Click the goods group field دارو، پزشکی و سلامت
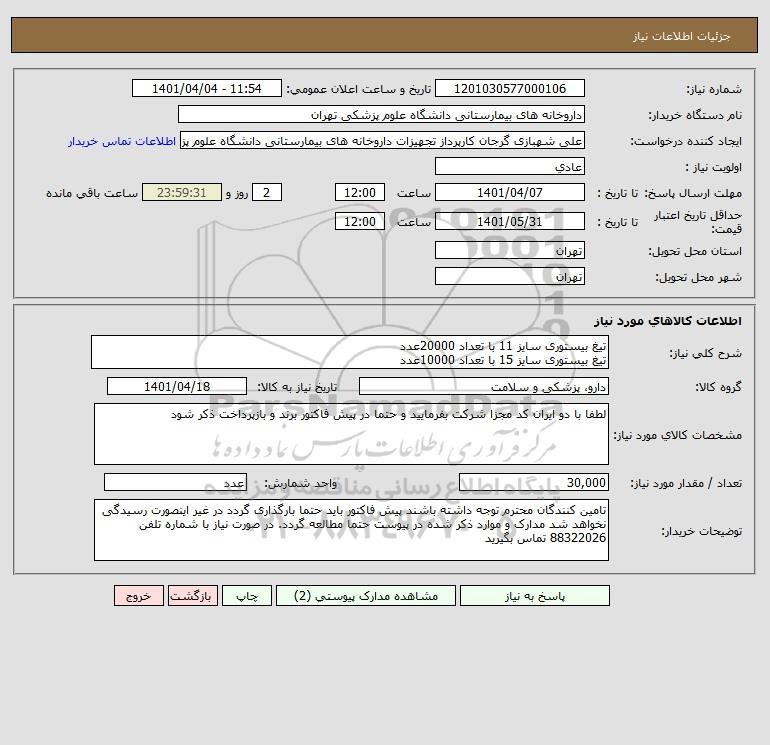 (x=484, y=386)
